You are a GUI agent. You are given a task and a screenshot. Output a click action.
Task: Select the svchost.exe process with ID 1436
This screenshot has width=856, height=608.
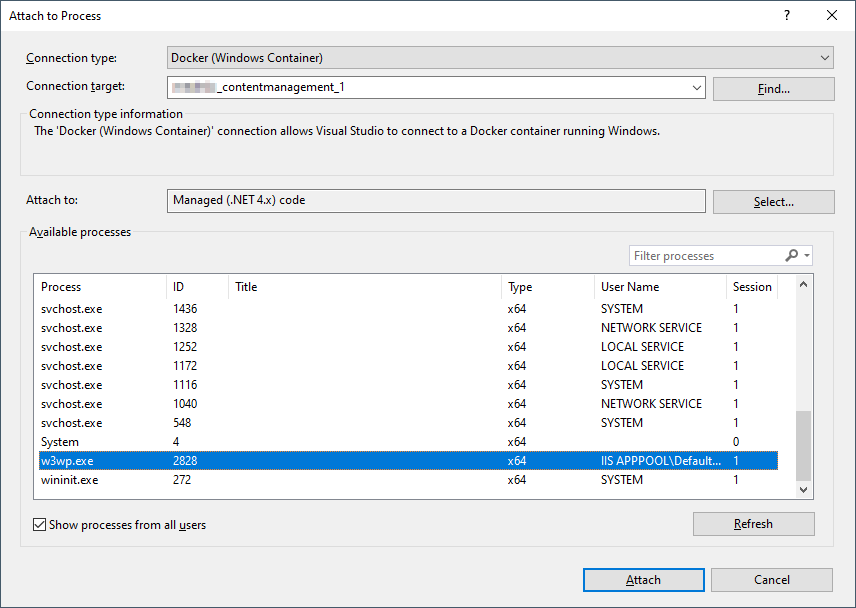tap(408, 308)
